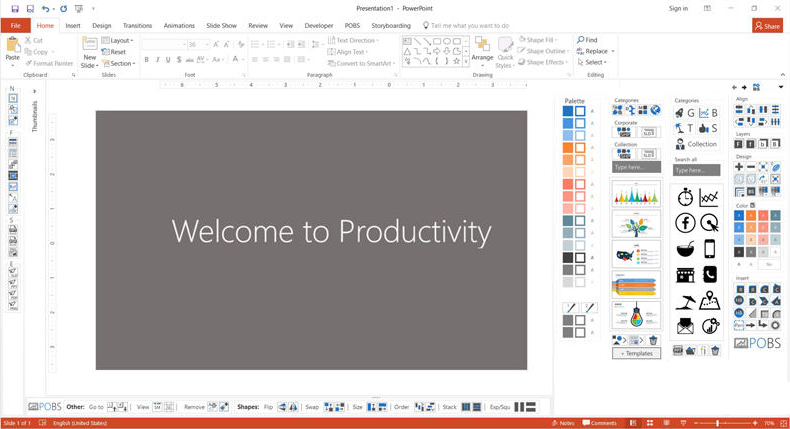Toggle Underline formatting
Viewport: 790px width, 429px height.
click(168, 59)
